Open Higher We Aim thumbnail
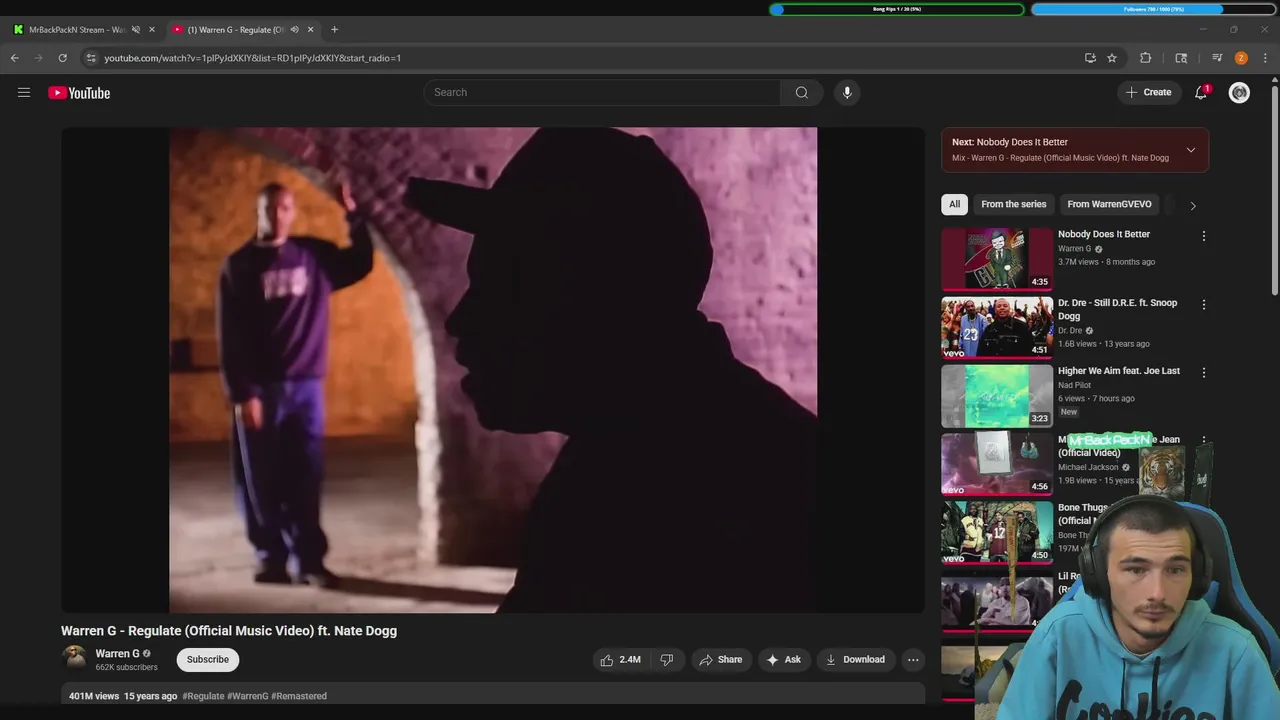The height and width of the screenshot is (720, 1280). pyautogui.click(x=997, y=396)
